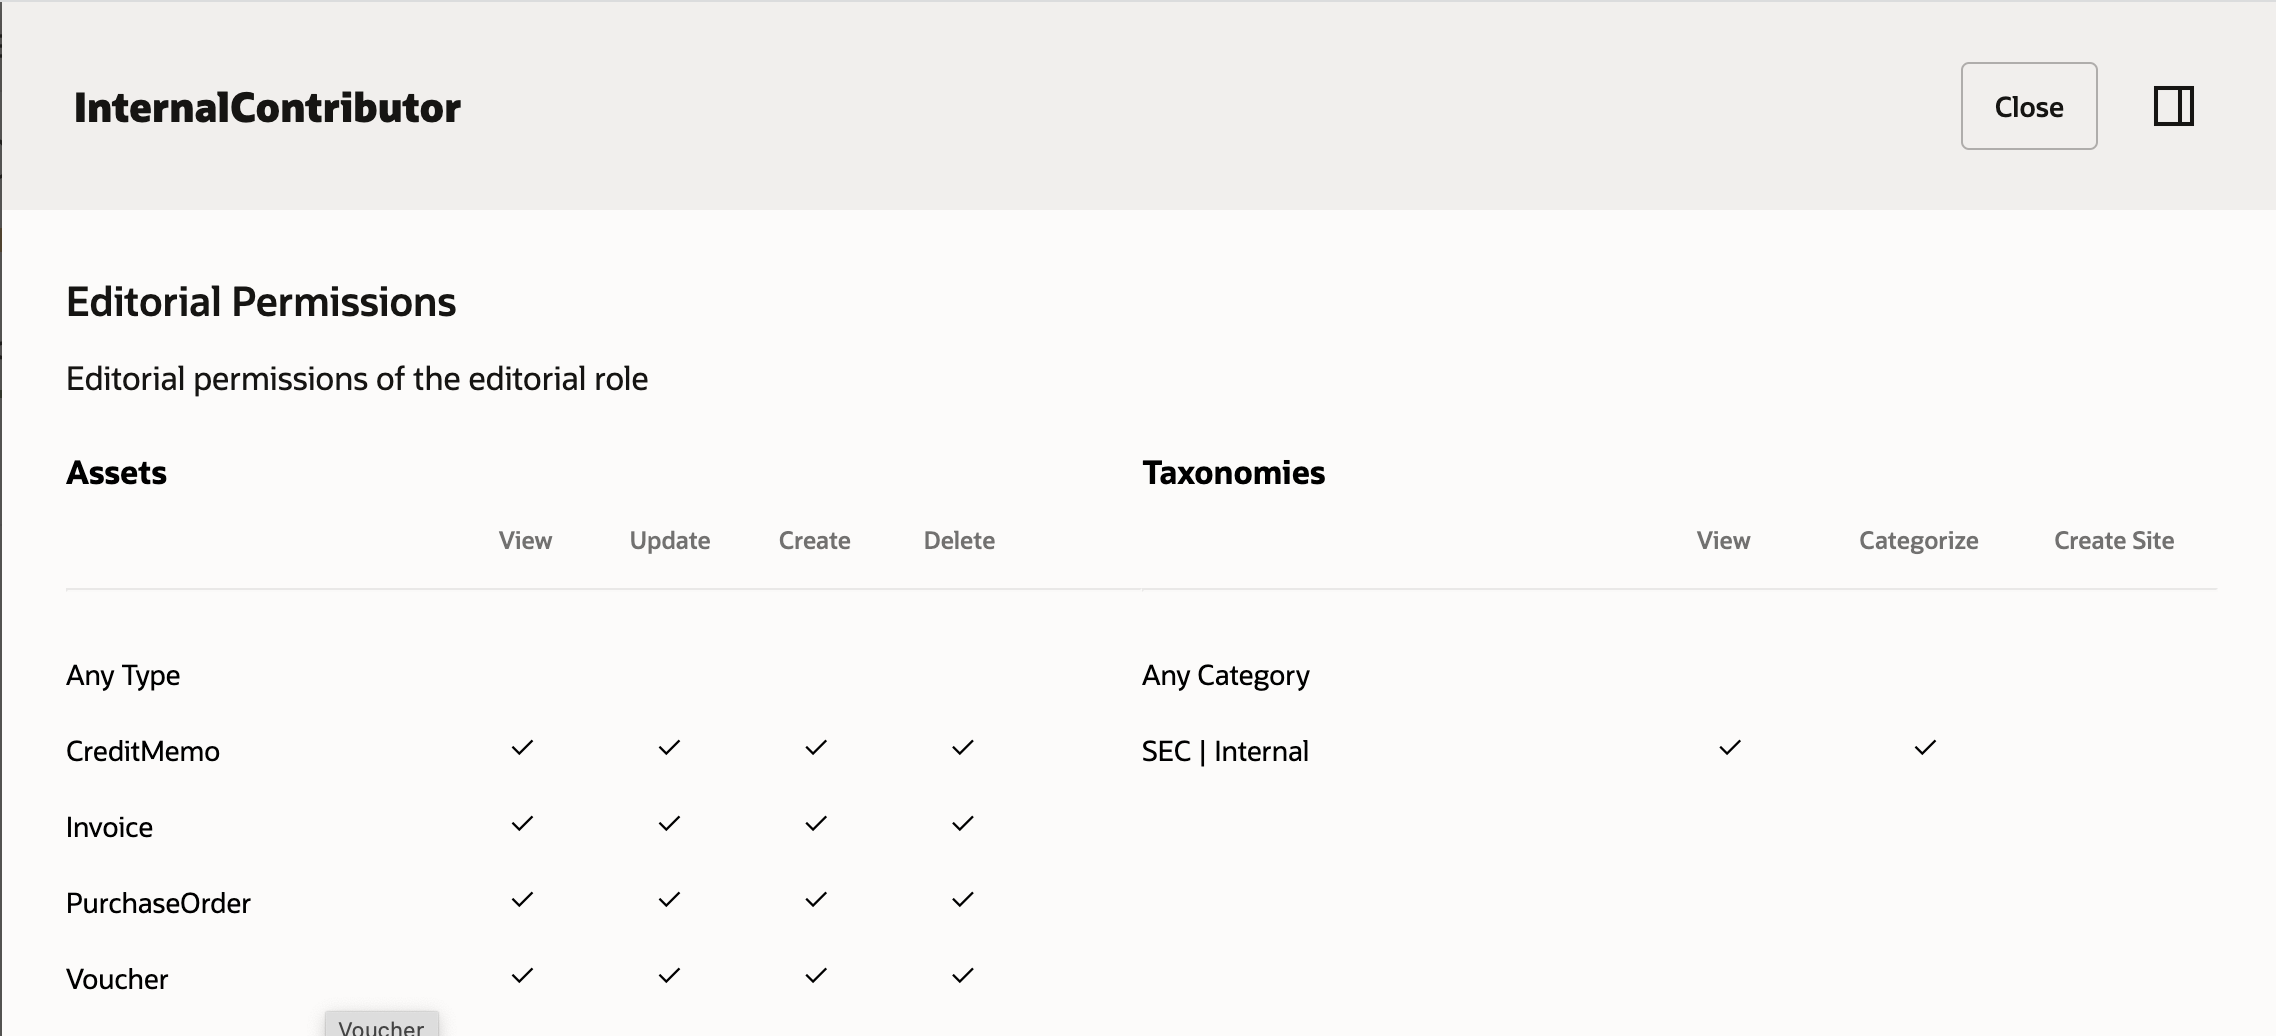Click the PurchaseOrder asset type label
2276x1036 pixels.
point(158,903)
